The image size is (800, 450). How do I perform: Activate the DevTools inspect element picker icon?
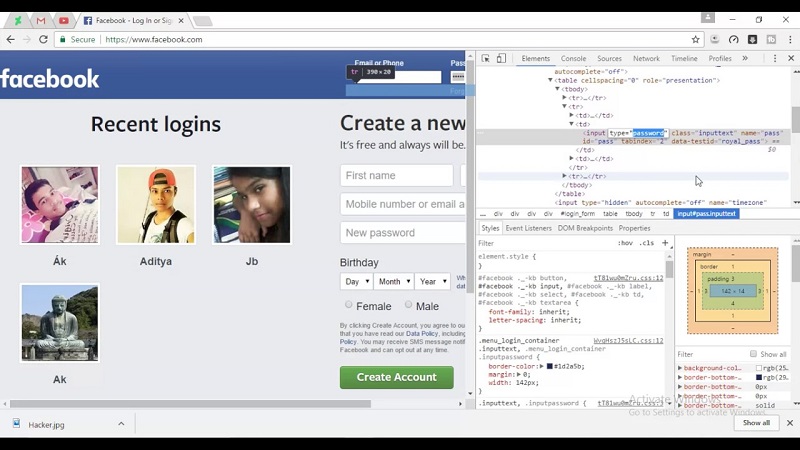[485, 58]
